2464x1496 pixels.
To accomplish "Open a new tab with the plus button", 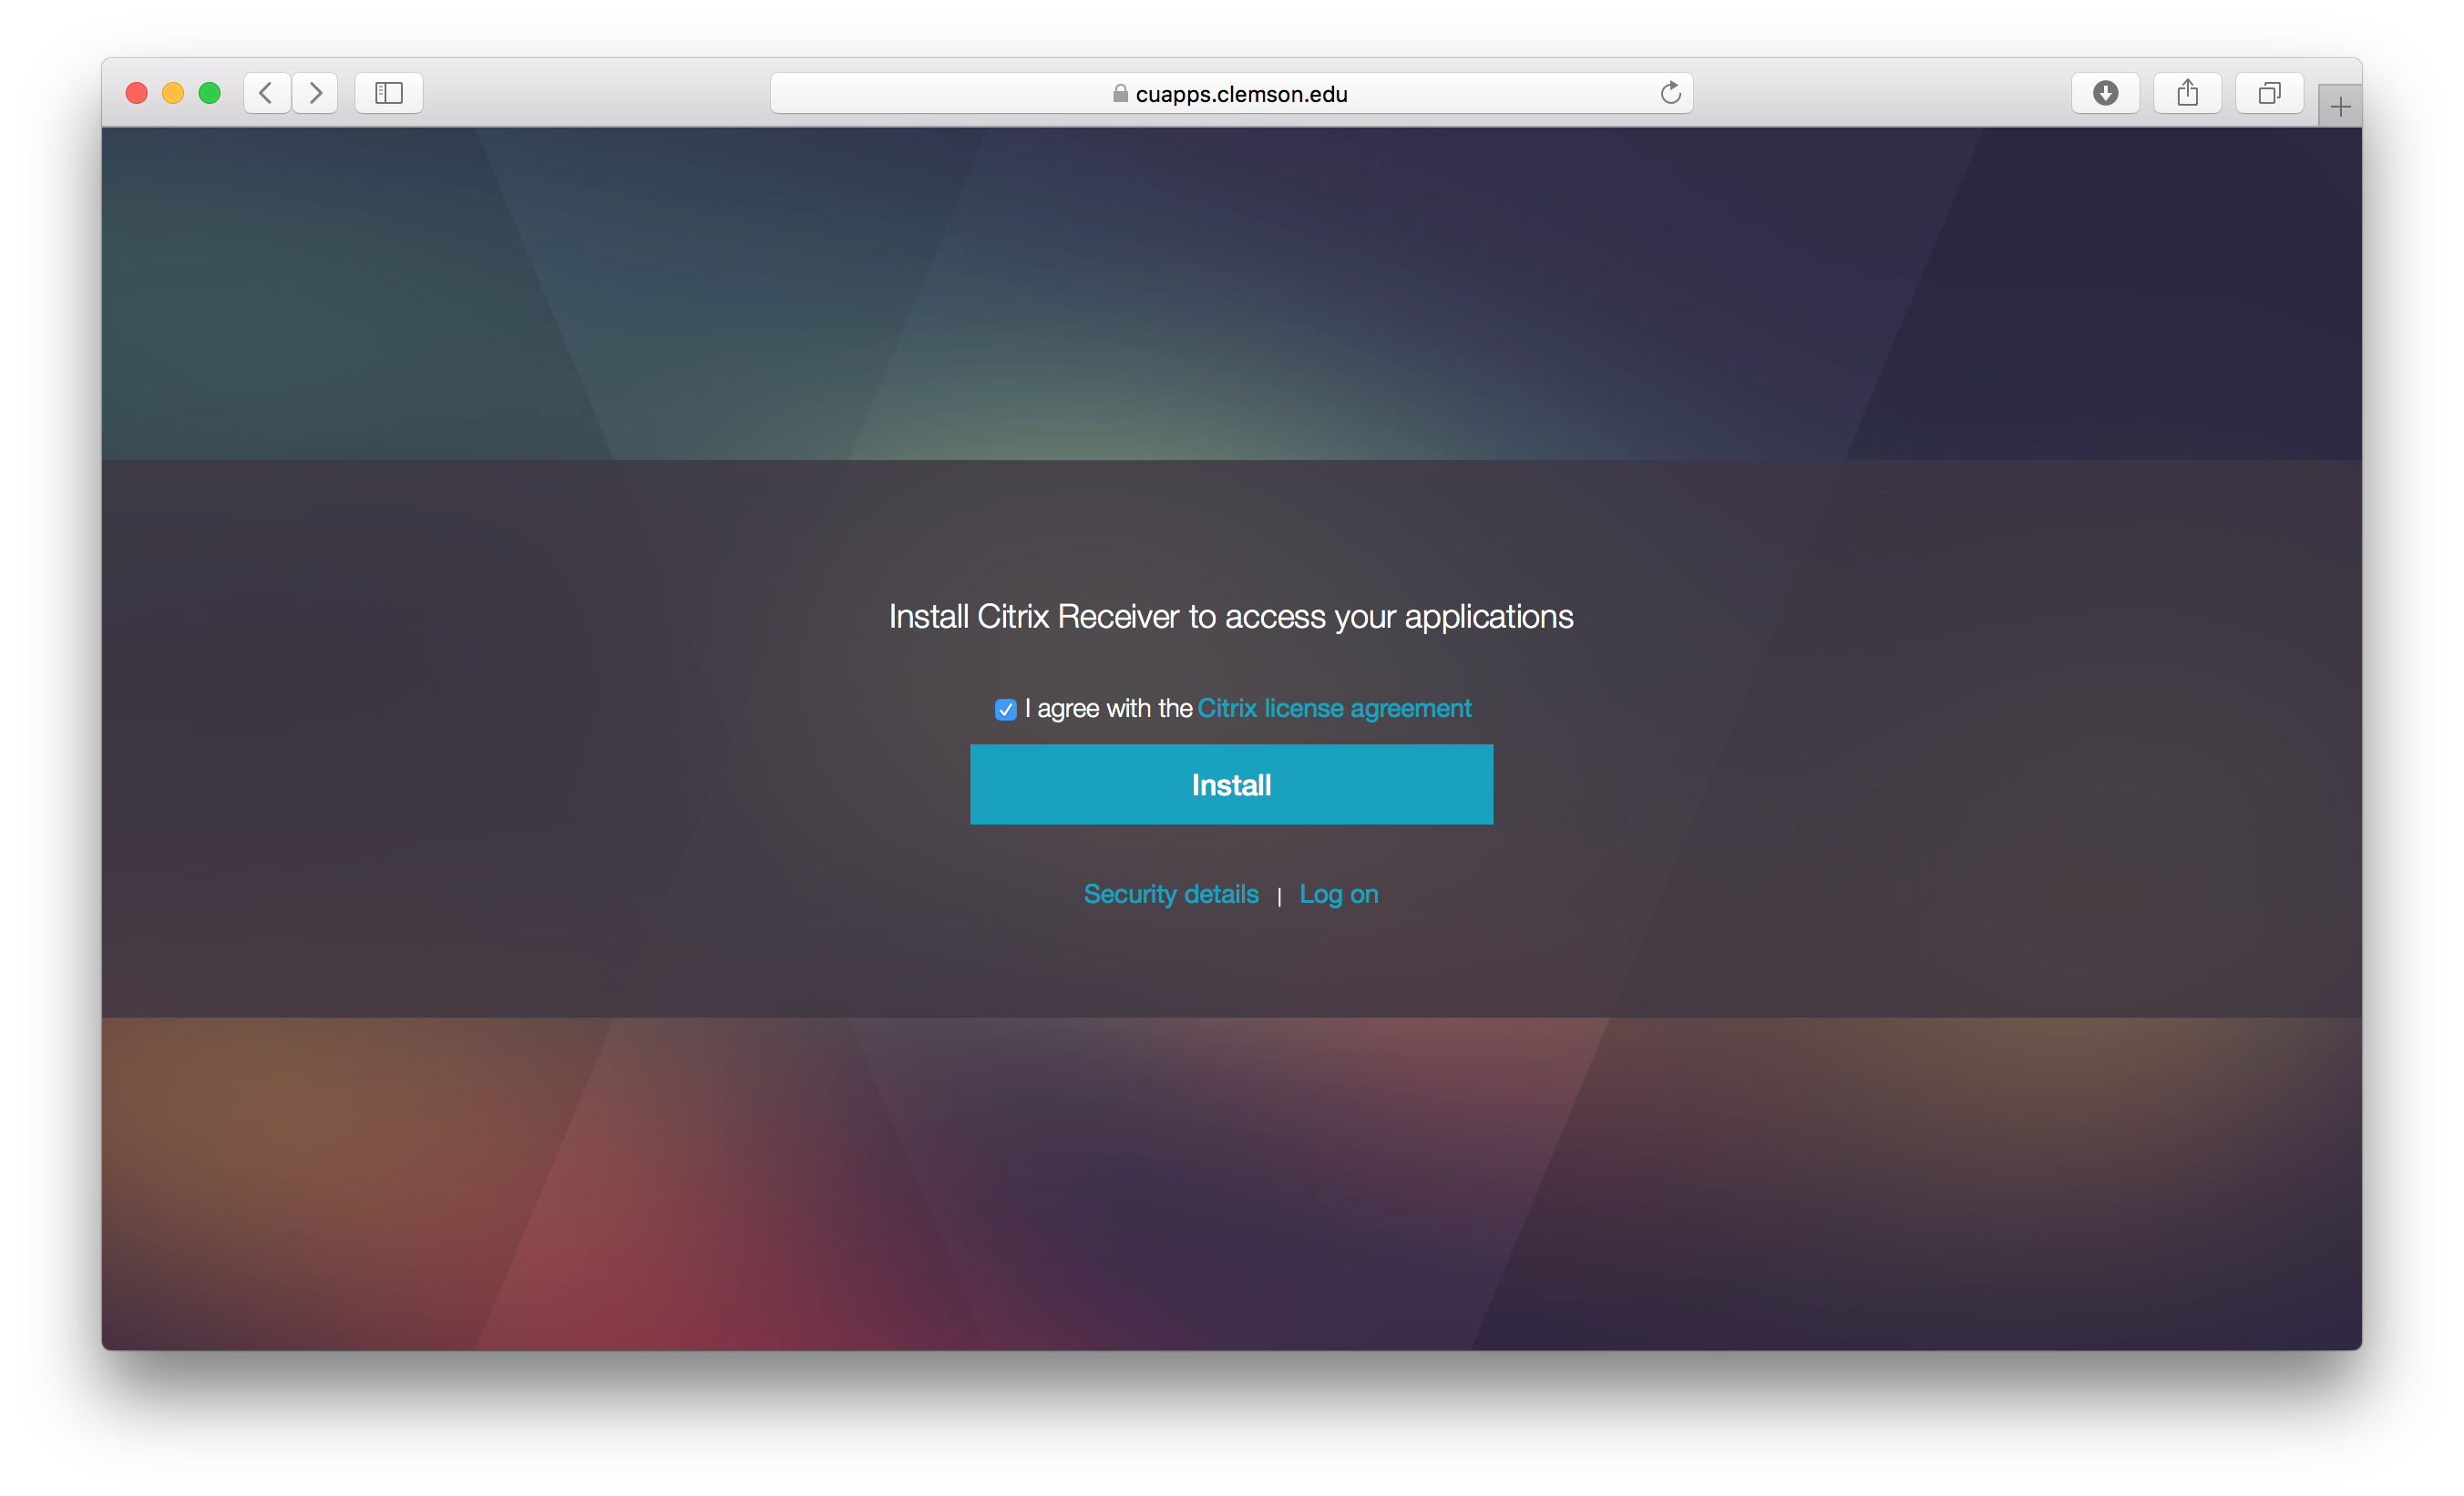I will [2340, 104].
